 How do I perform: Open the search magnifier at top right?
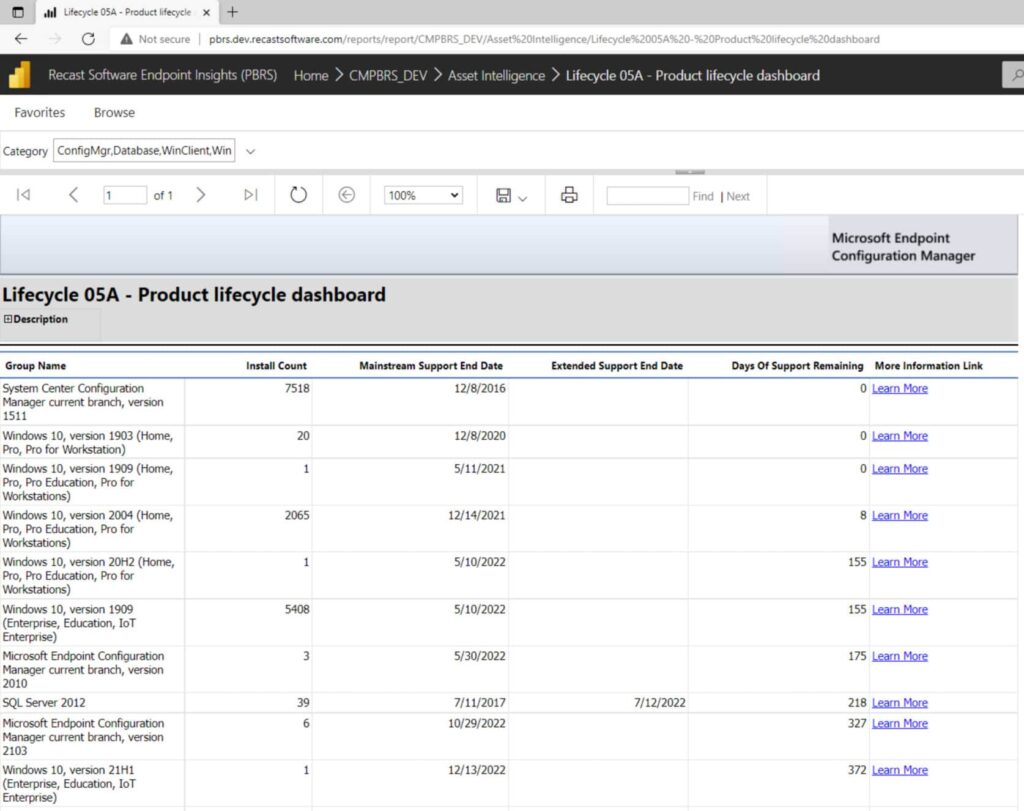1017,75
